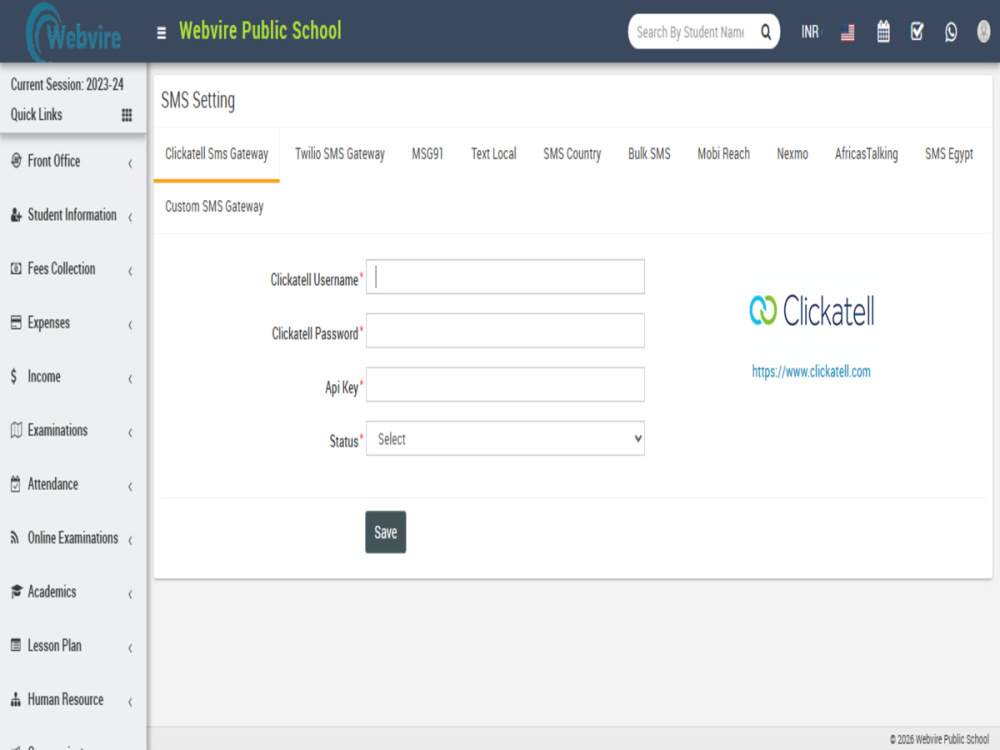Expand the Human Resource chevron
Viewport: 1000px width, 750px height.
point(130,702)
